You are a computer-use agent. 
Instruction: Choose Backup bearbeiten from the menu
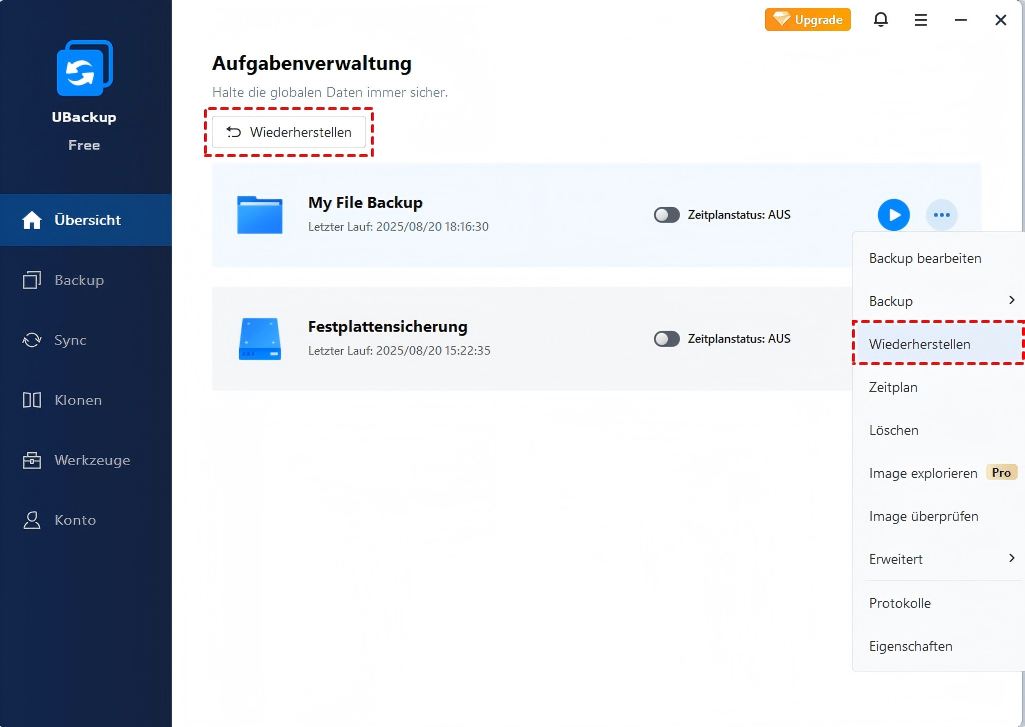pos(925,258)
